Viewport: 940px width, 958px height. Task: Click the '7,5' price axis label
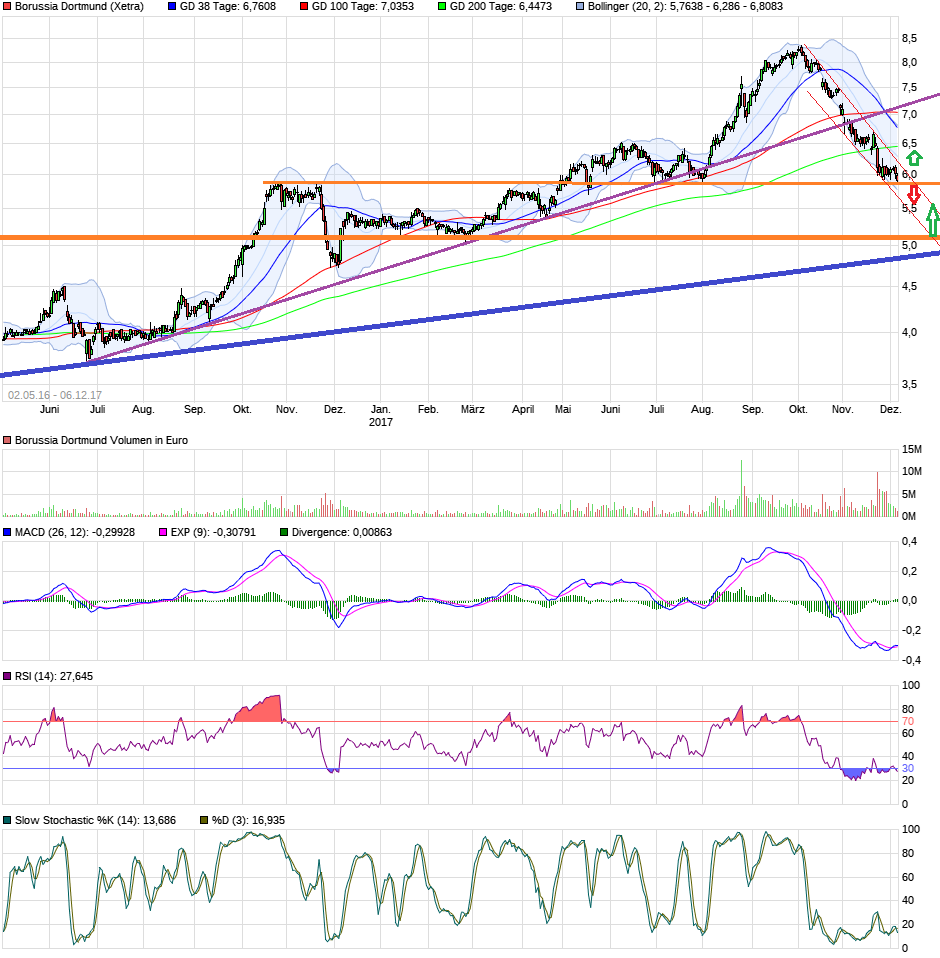[909, 87]
